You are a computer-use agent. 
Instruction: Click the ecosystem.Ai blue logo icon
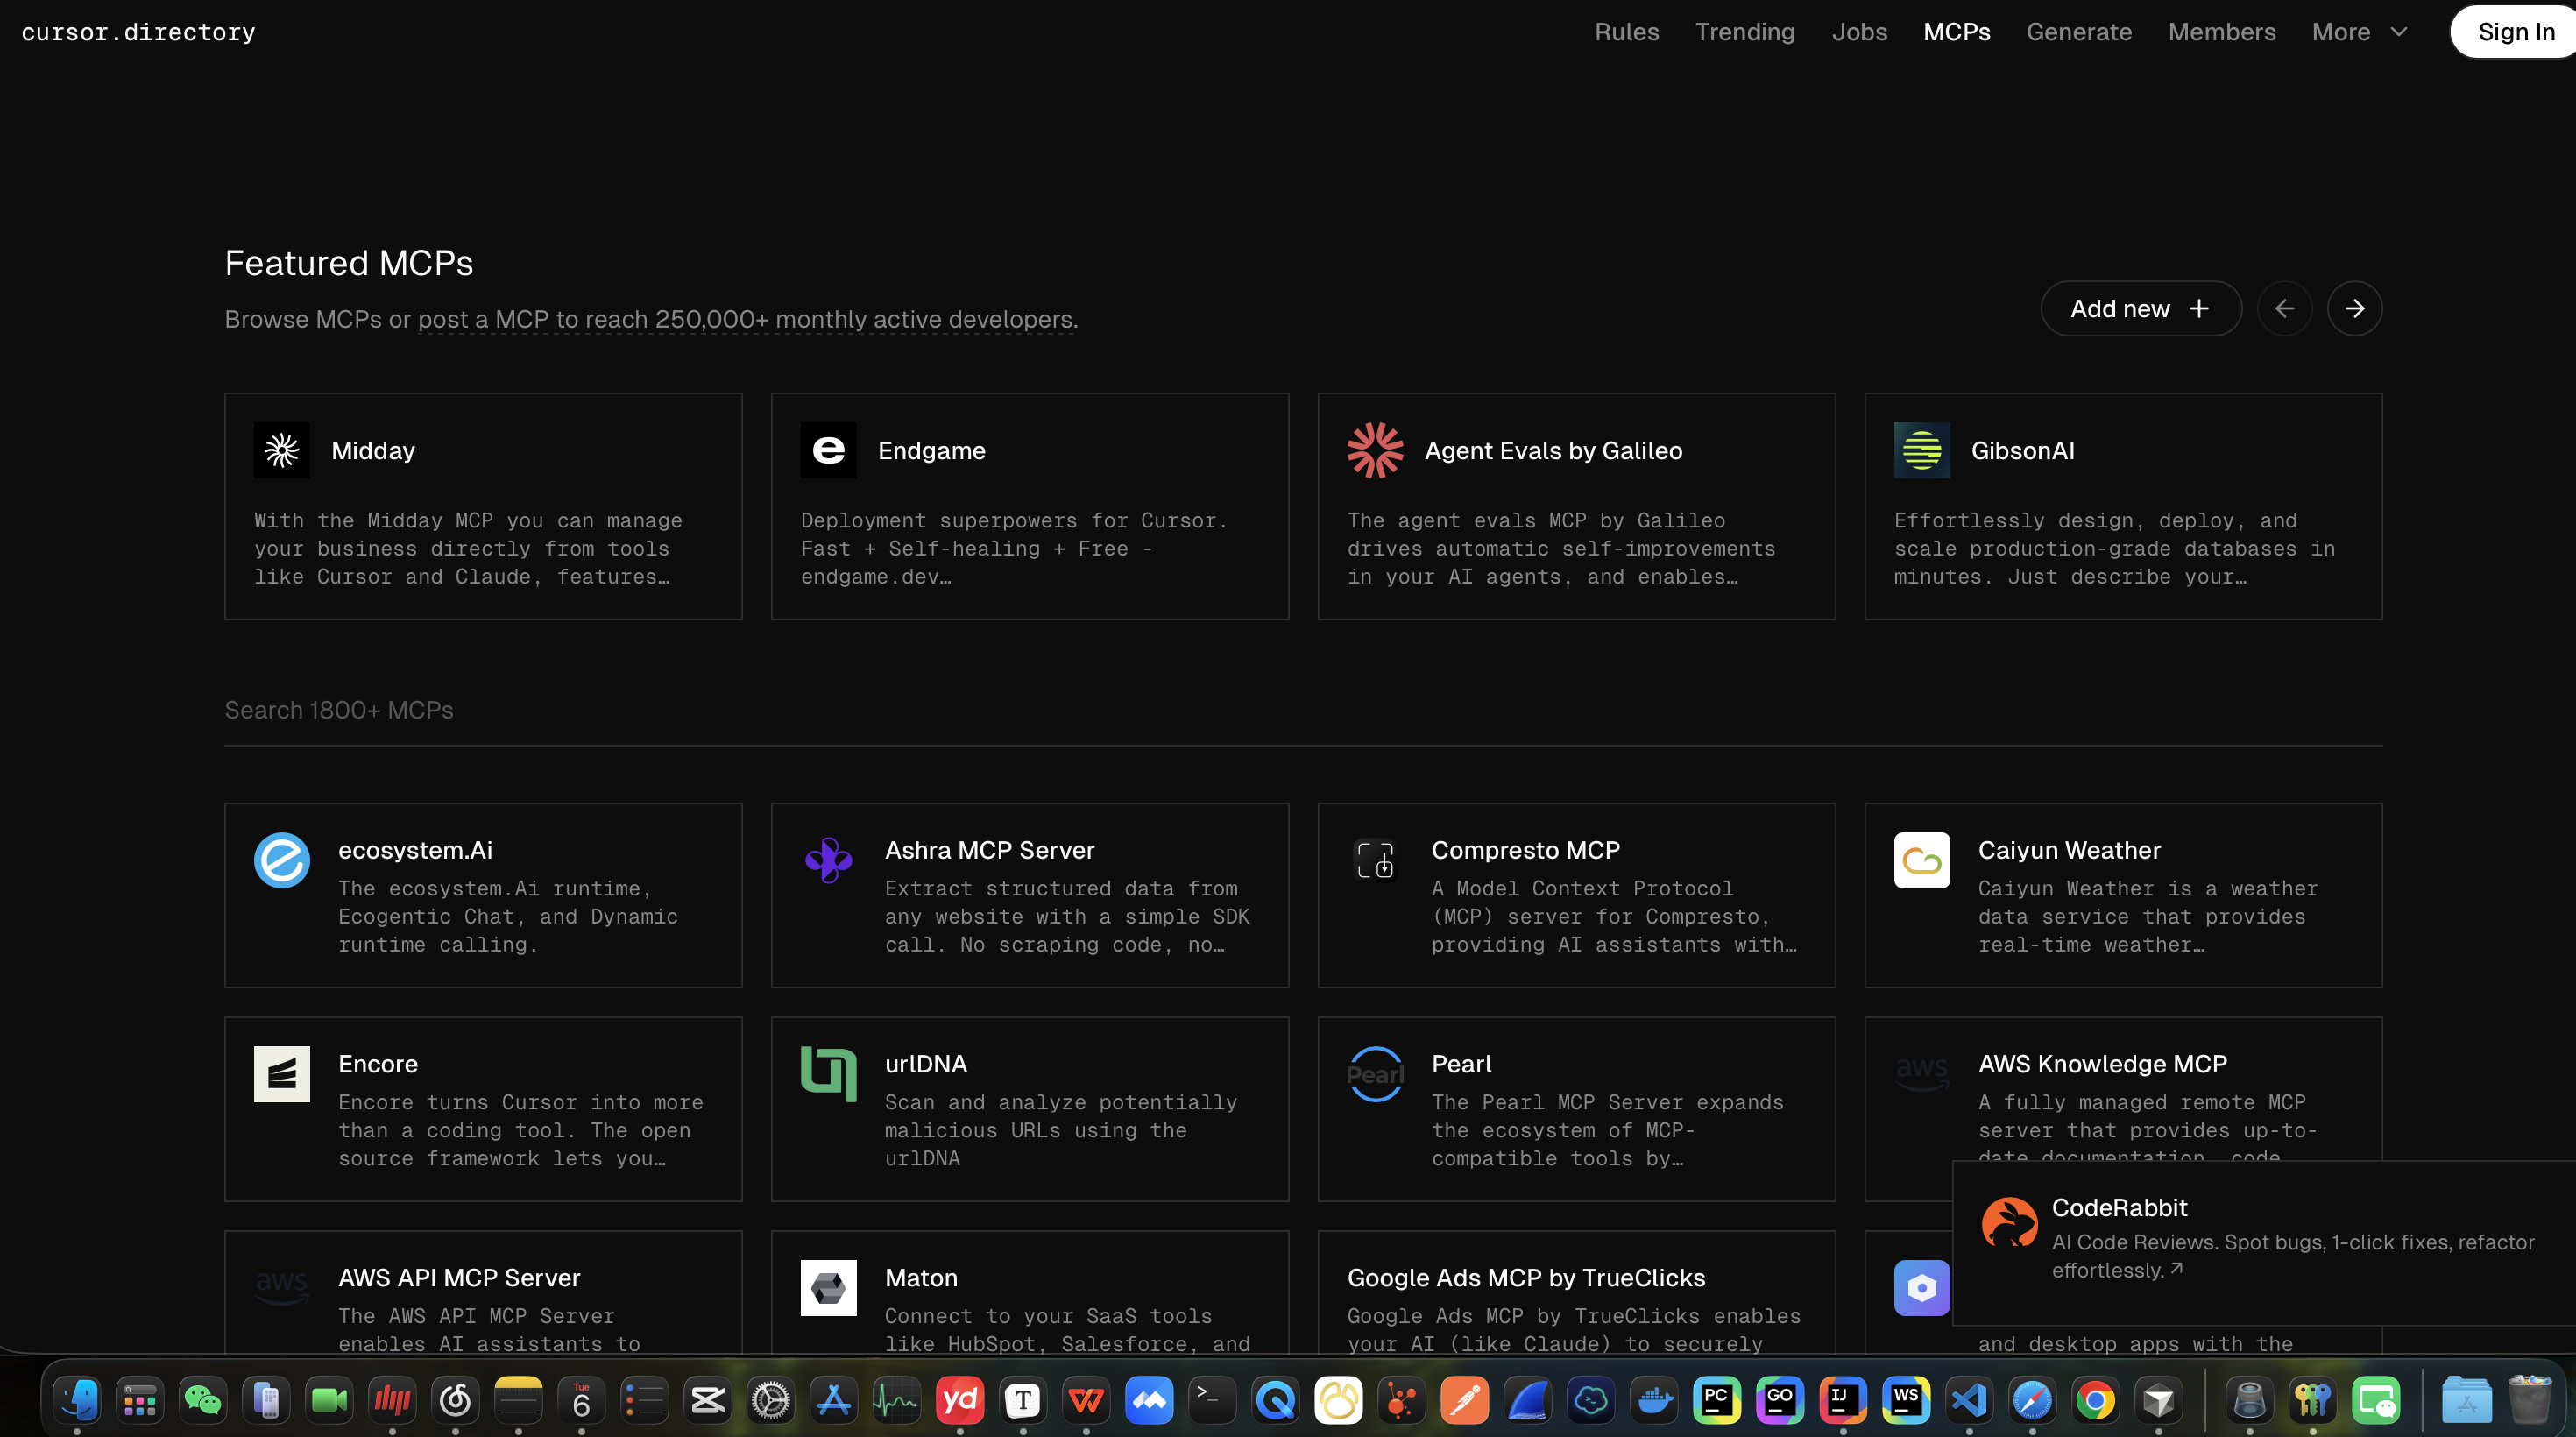pos(282,860)
